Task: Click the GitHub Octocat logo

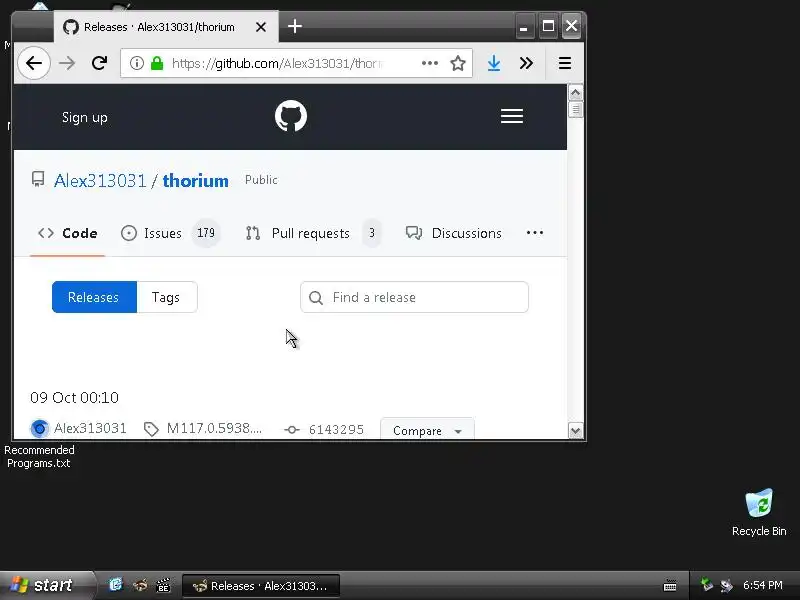Action: click(291, 116)
